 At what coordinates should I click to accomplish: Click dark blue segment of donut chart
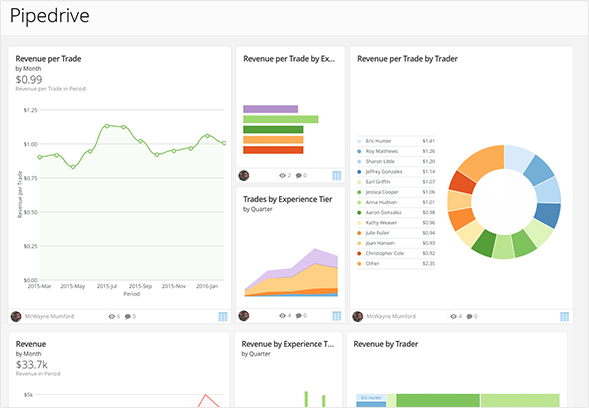pos(547,215)
